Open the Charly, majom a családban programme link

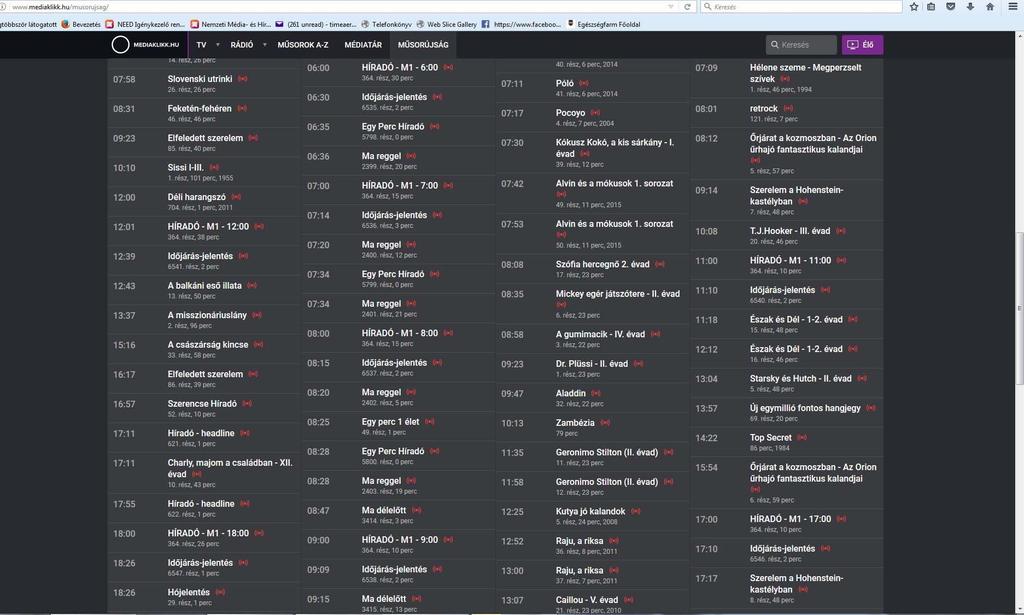tap(230, 469)
